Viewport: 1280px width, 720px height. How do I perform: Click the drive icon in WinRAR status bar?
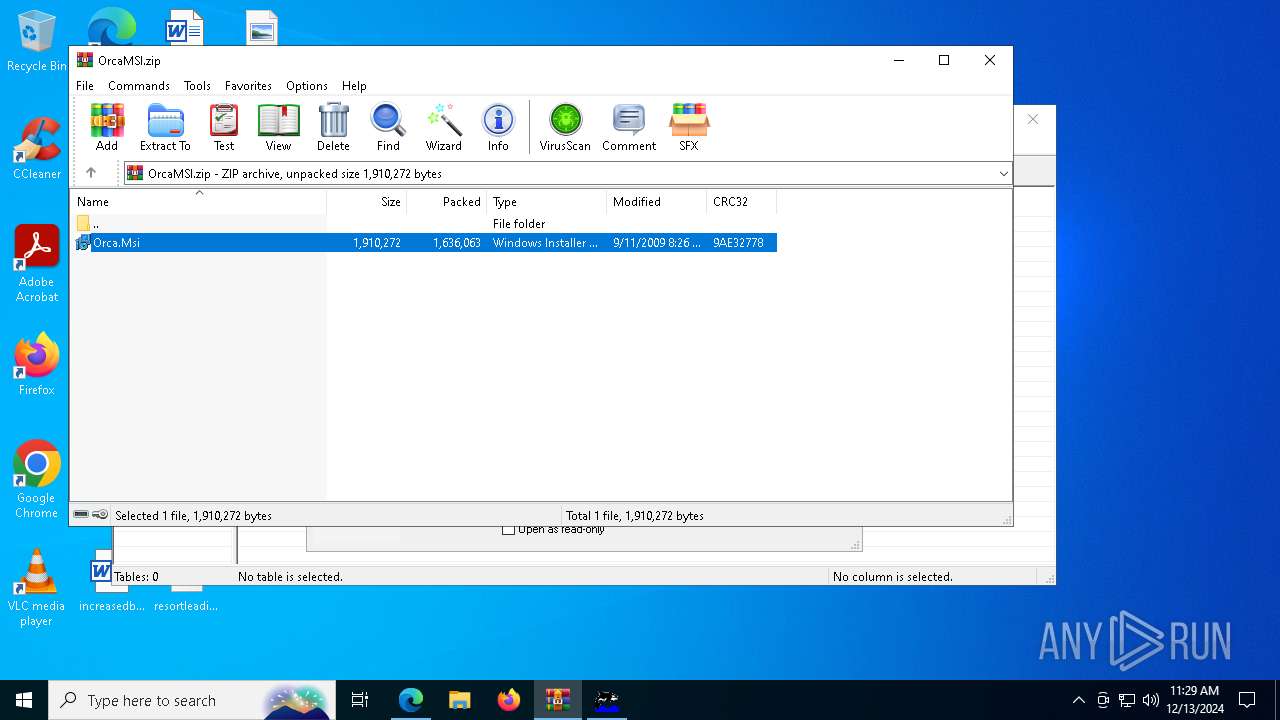pos(81,515)
